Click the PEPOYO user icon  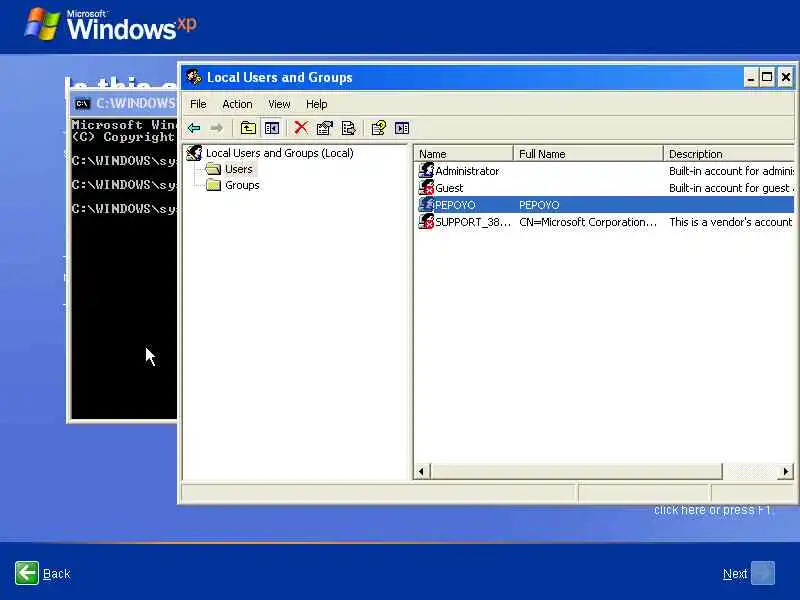(426, 205)
